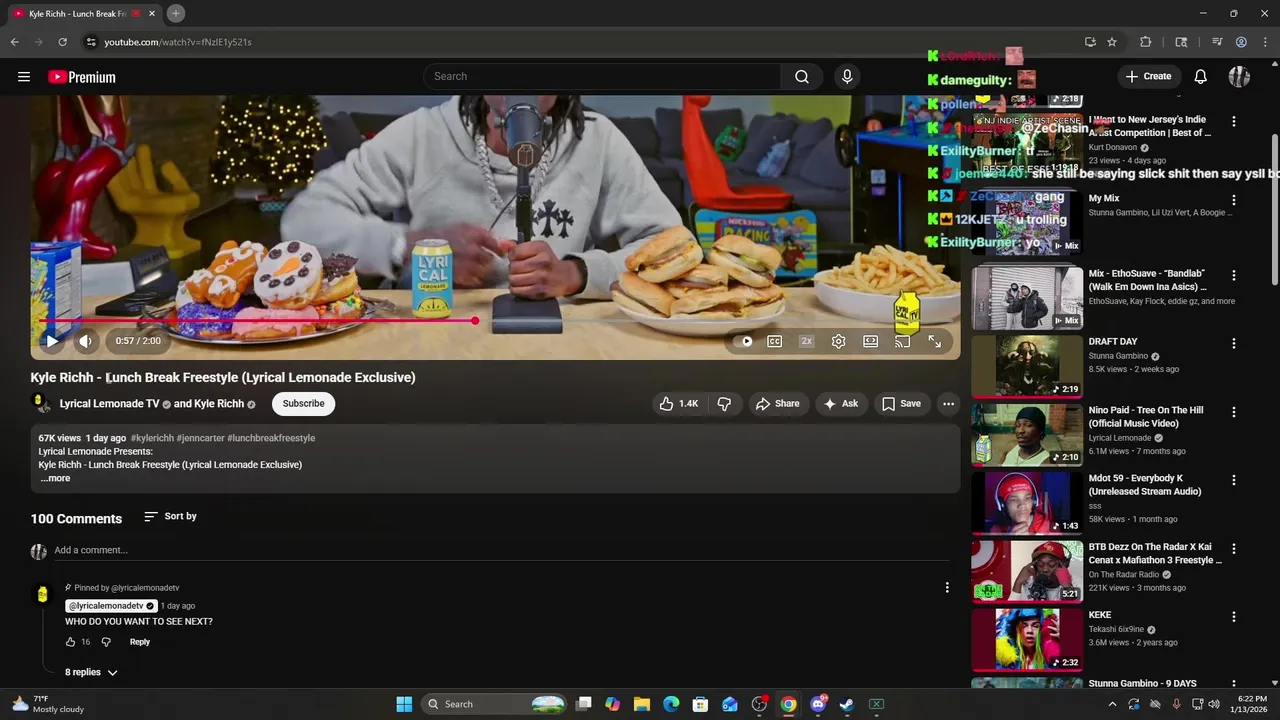Expand description with ...more
Viewport: 1280px width, 720px height.
point(55,478)
